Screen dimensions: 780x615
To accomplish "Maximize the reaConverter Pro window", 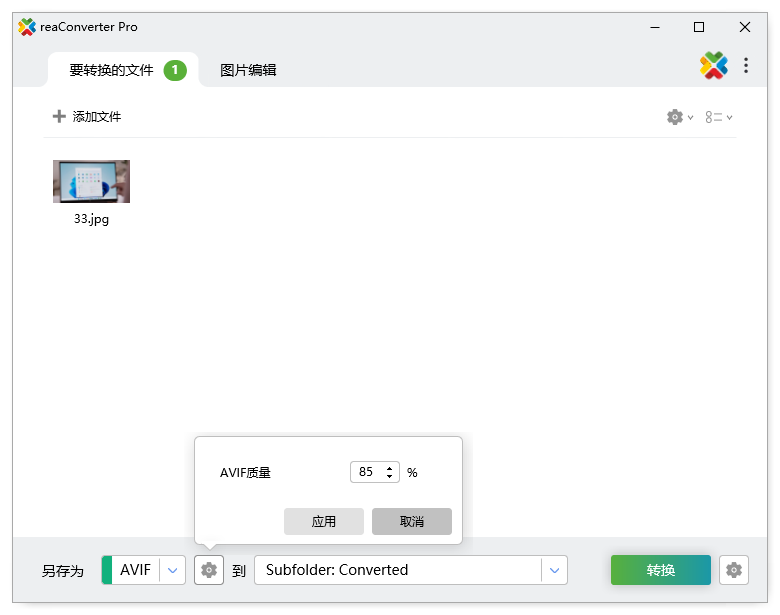I will click(x=699, y=27).
